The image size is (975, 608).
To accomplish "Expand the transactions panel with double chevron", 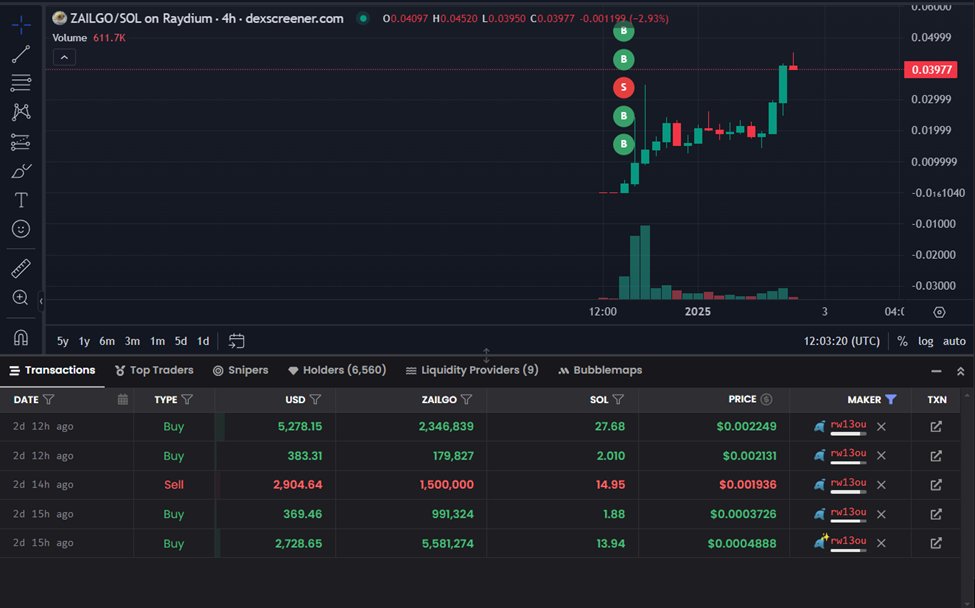I will coord(960,371).
